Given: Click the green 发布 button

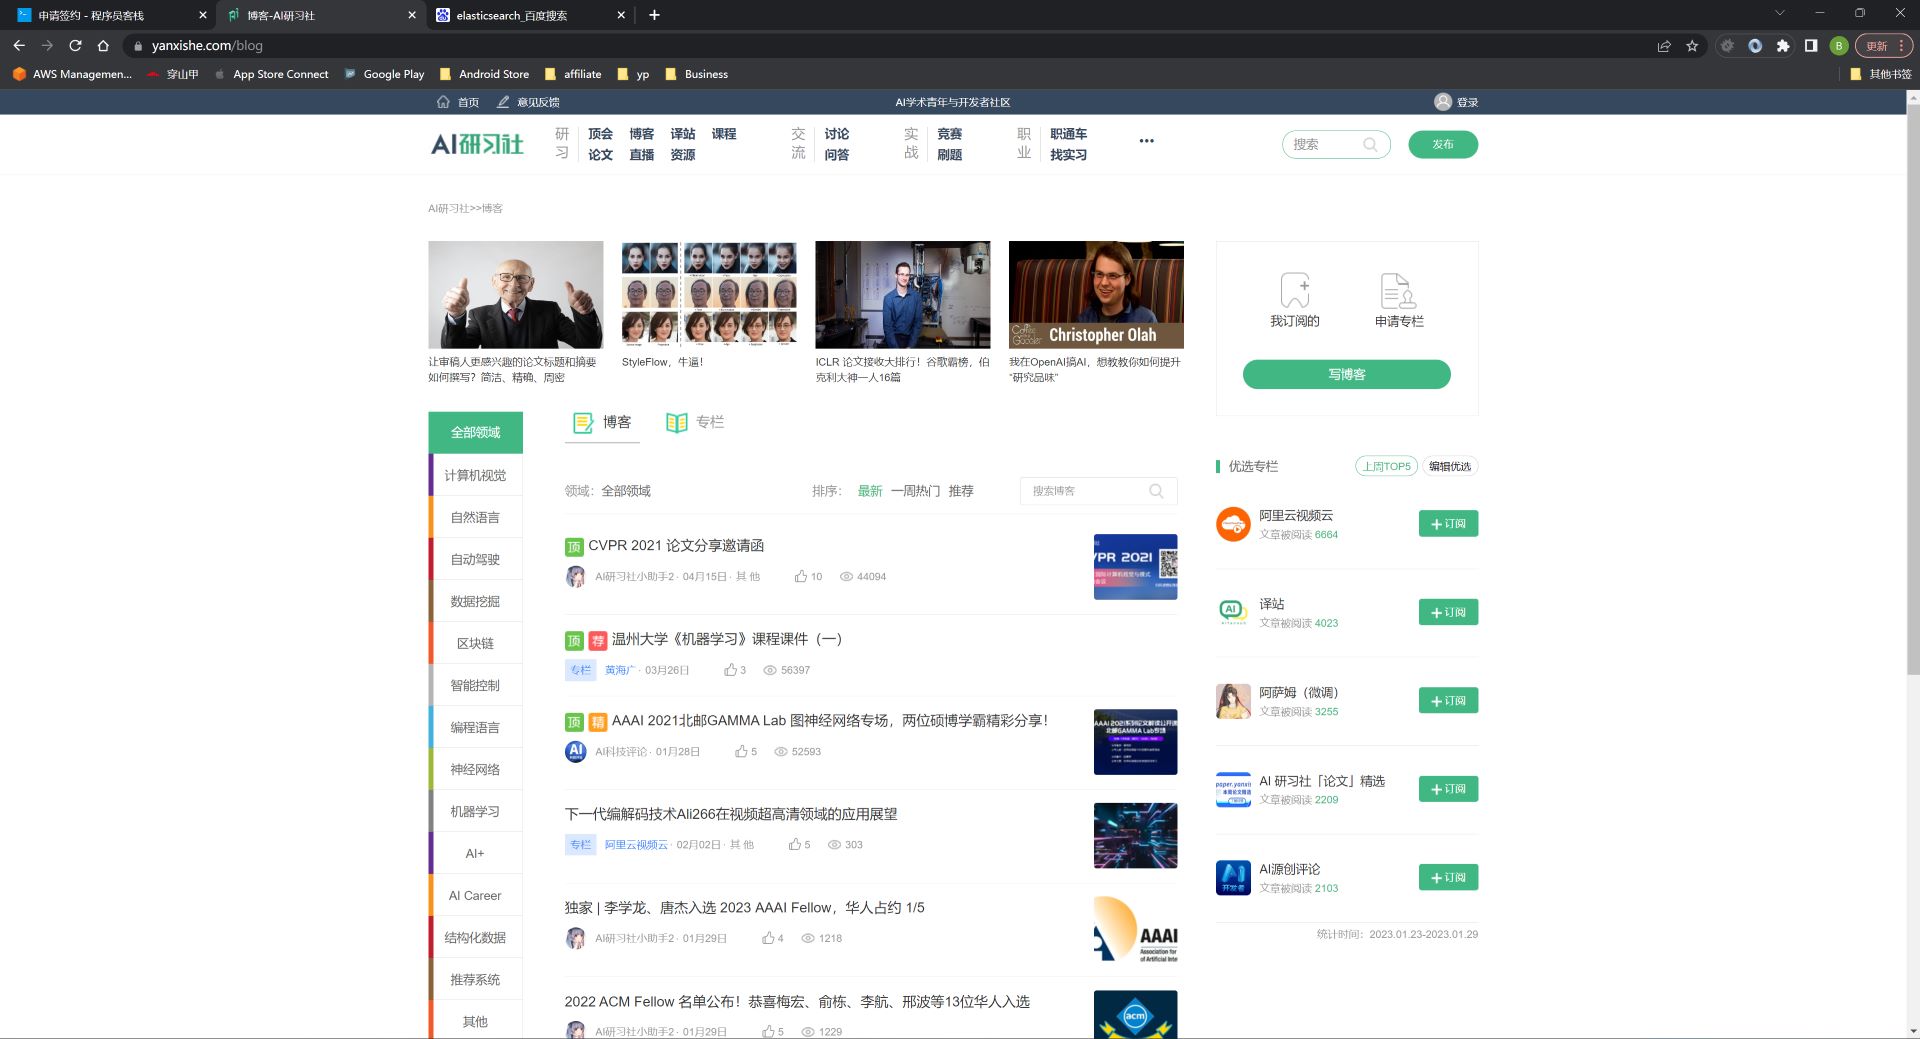Looking at the screenshot, I should pyautogui.click(x=1443, y=144).
